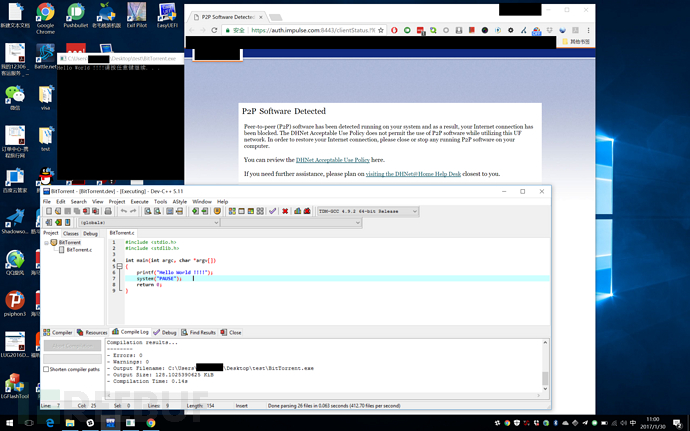Viewport: 690px width, 431px height.
Task: Click the Undo arrow in Dev-C++ toolbar
Action: [124, 211]
